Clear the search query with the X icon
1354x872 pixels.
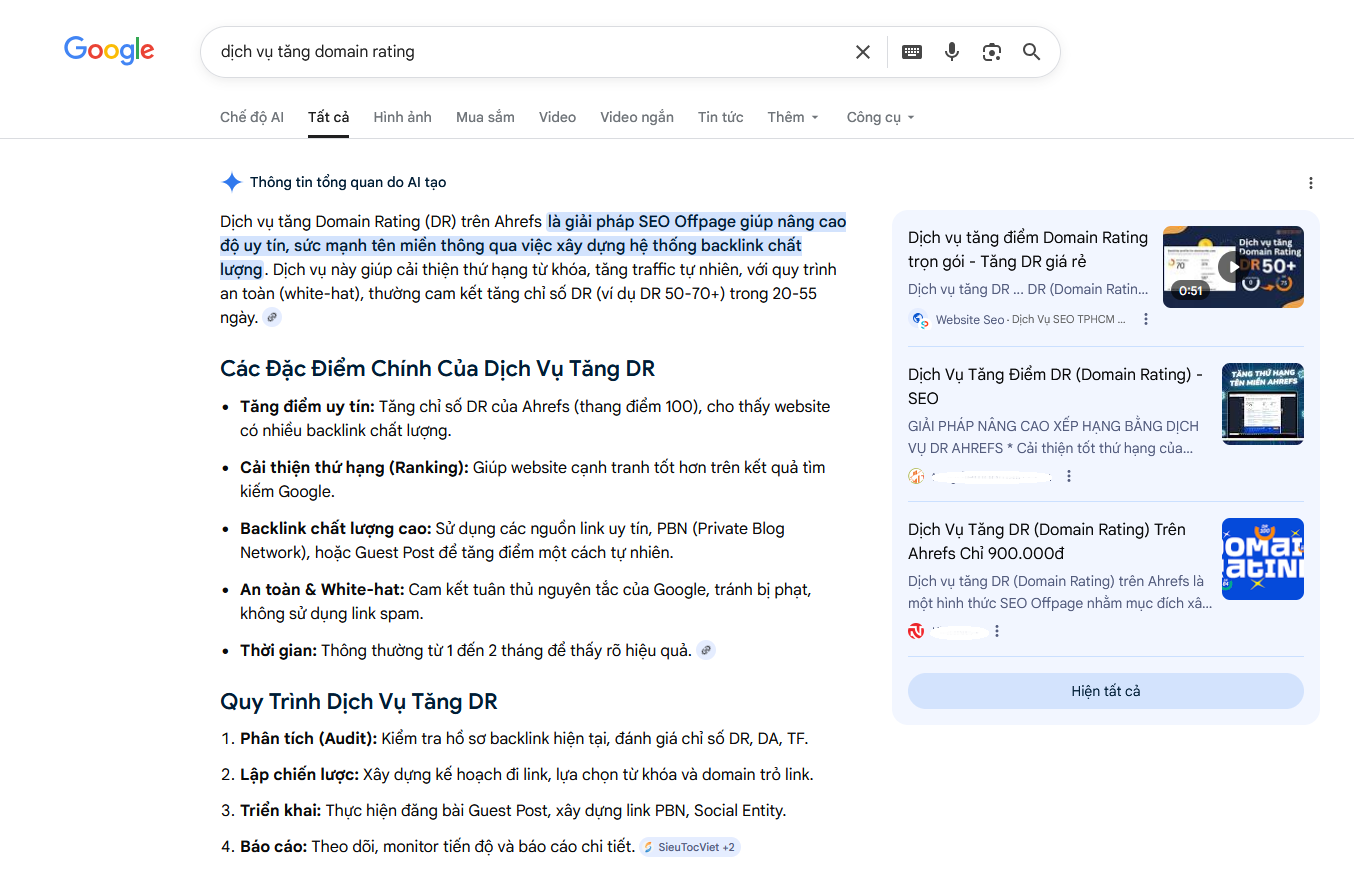point(862,51)
